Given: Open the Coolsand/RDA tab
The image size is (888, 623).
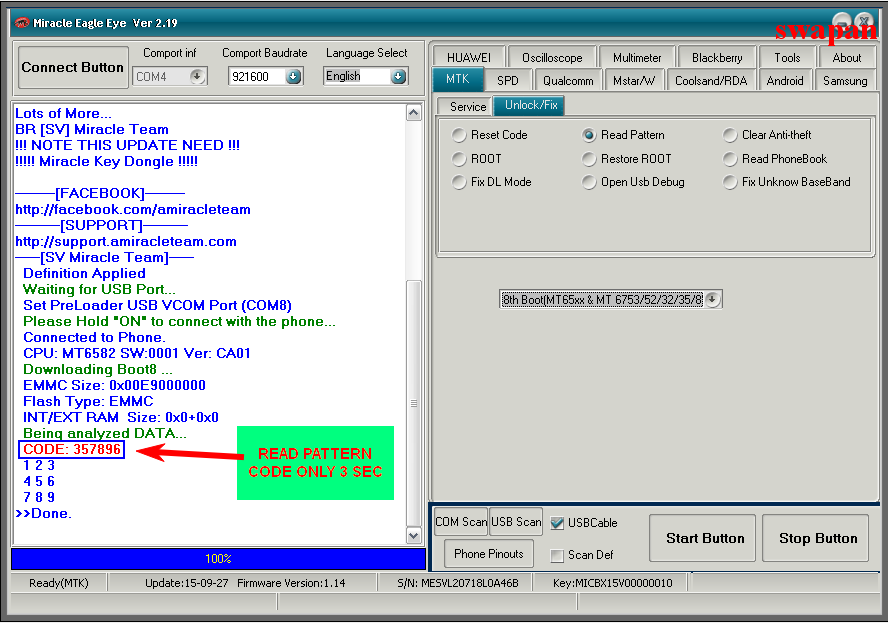Looking at the screenshot, I should pyautogui.click(x=711, y=80).
